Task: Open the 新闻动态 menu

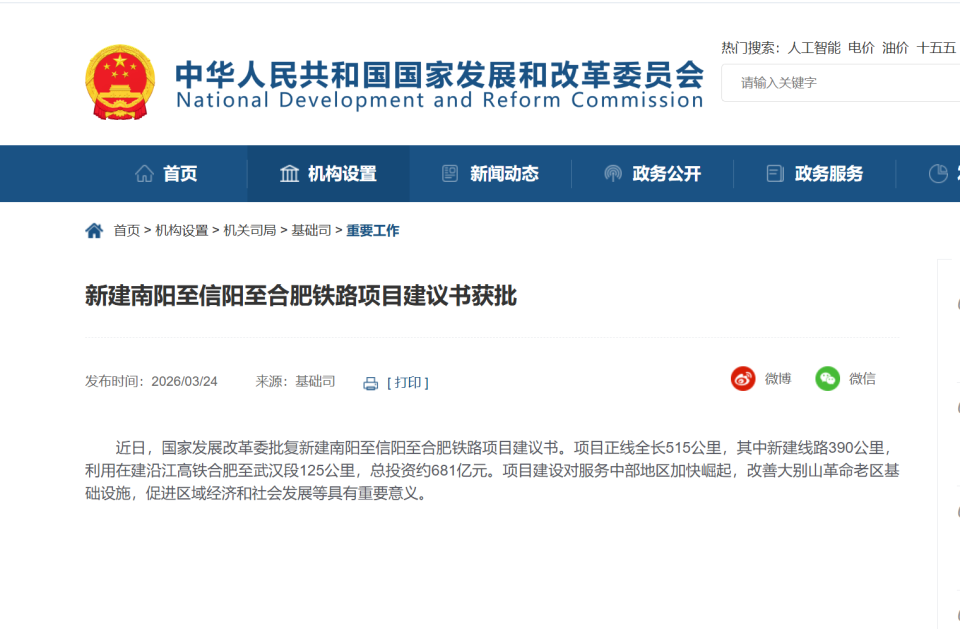Action: coord(507,173)
